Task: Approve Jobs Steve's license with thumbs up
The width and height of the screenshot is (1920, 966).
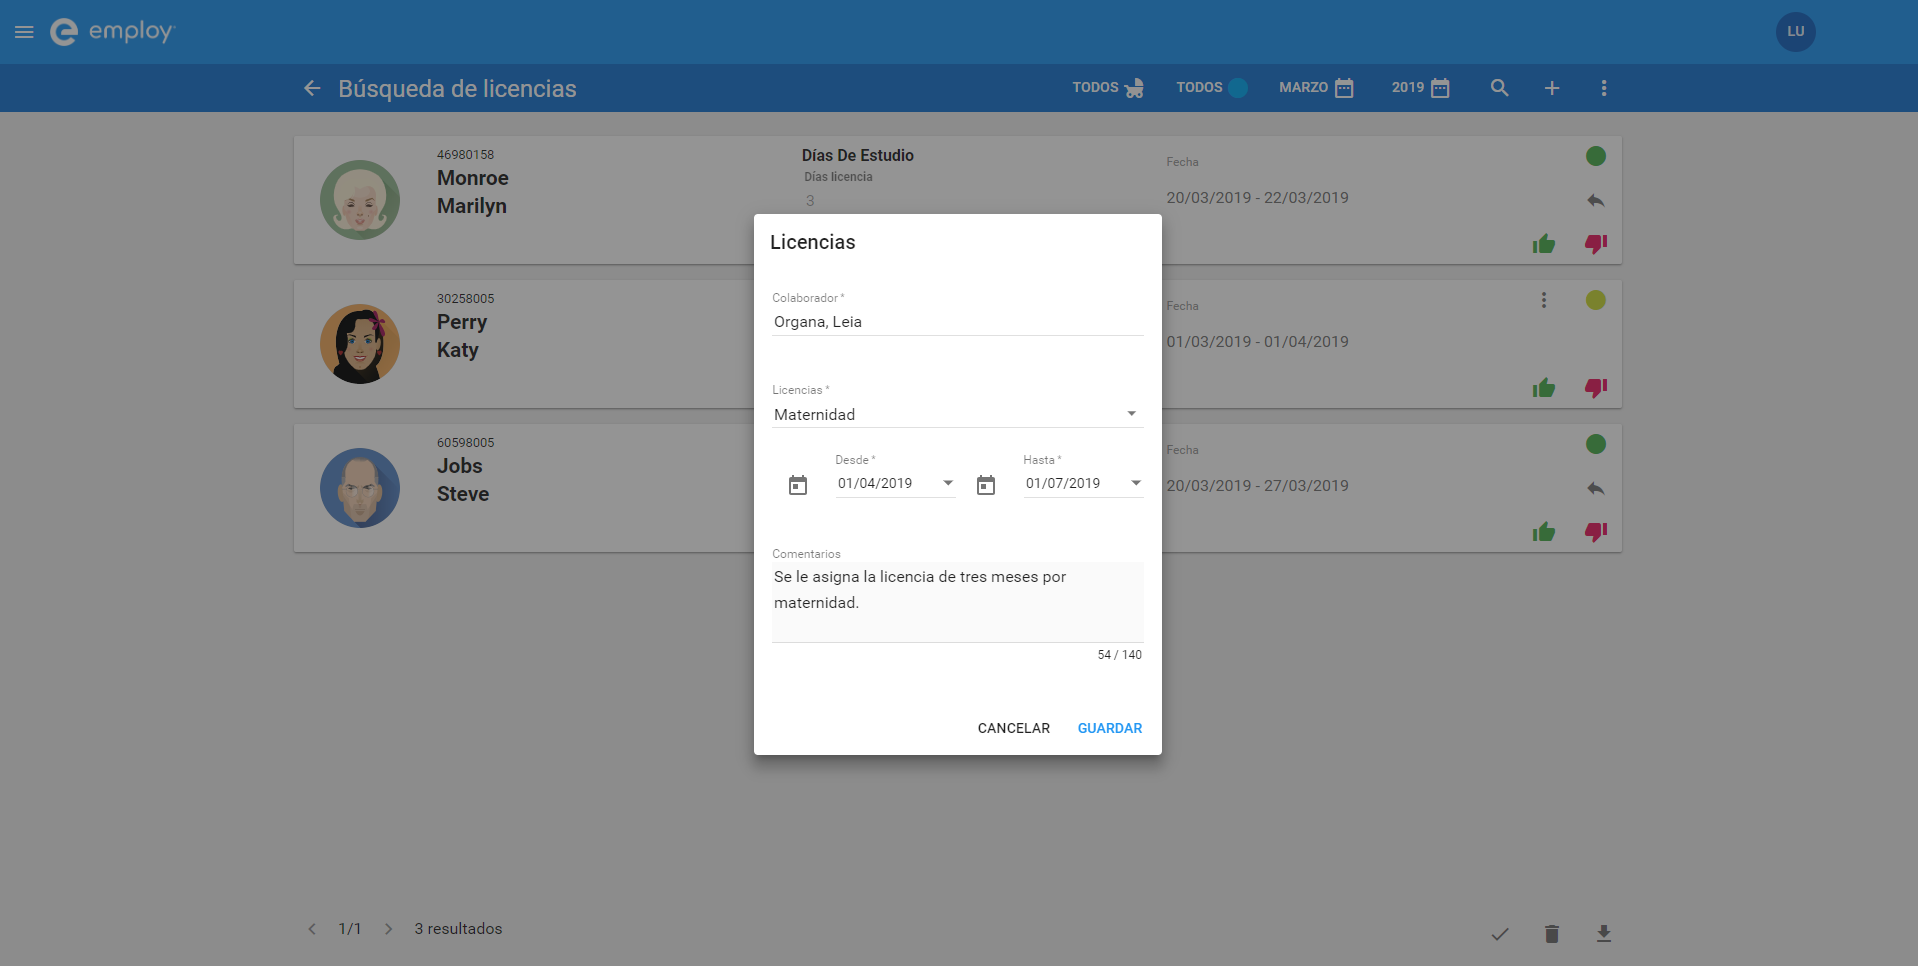Action: coord(1544,532)
